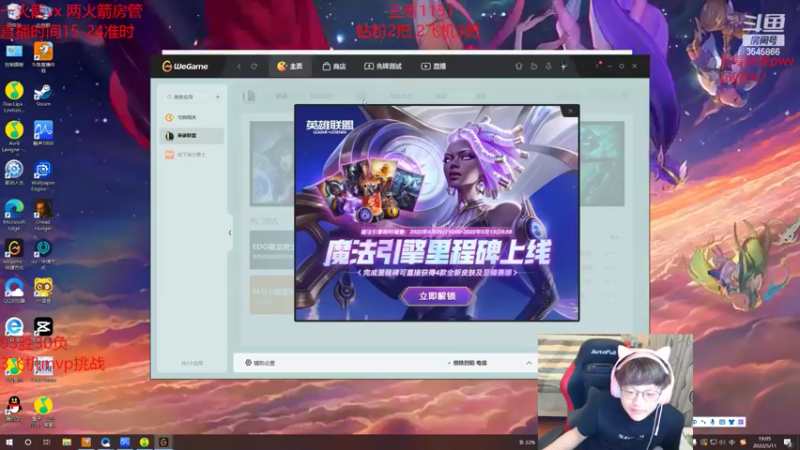Click the 魔法引擎里程碑上线 promo banner
Viewport: 800px width, 450px height.
437,253
